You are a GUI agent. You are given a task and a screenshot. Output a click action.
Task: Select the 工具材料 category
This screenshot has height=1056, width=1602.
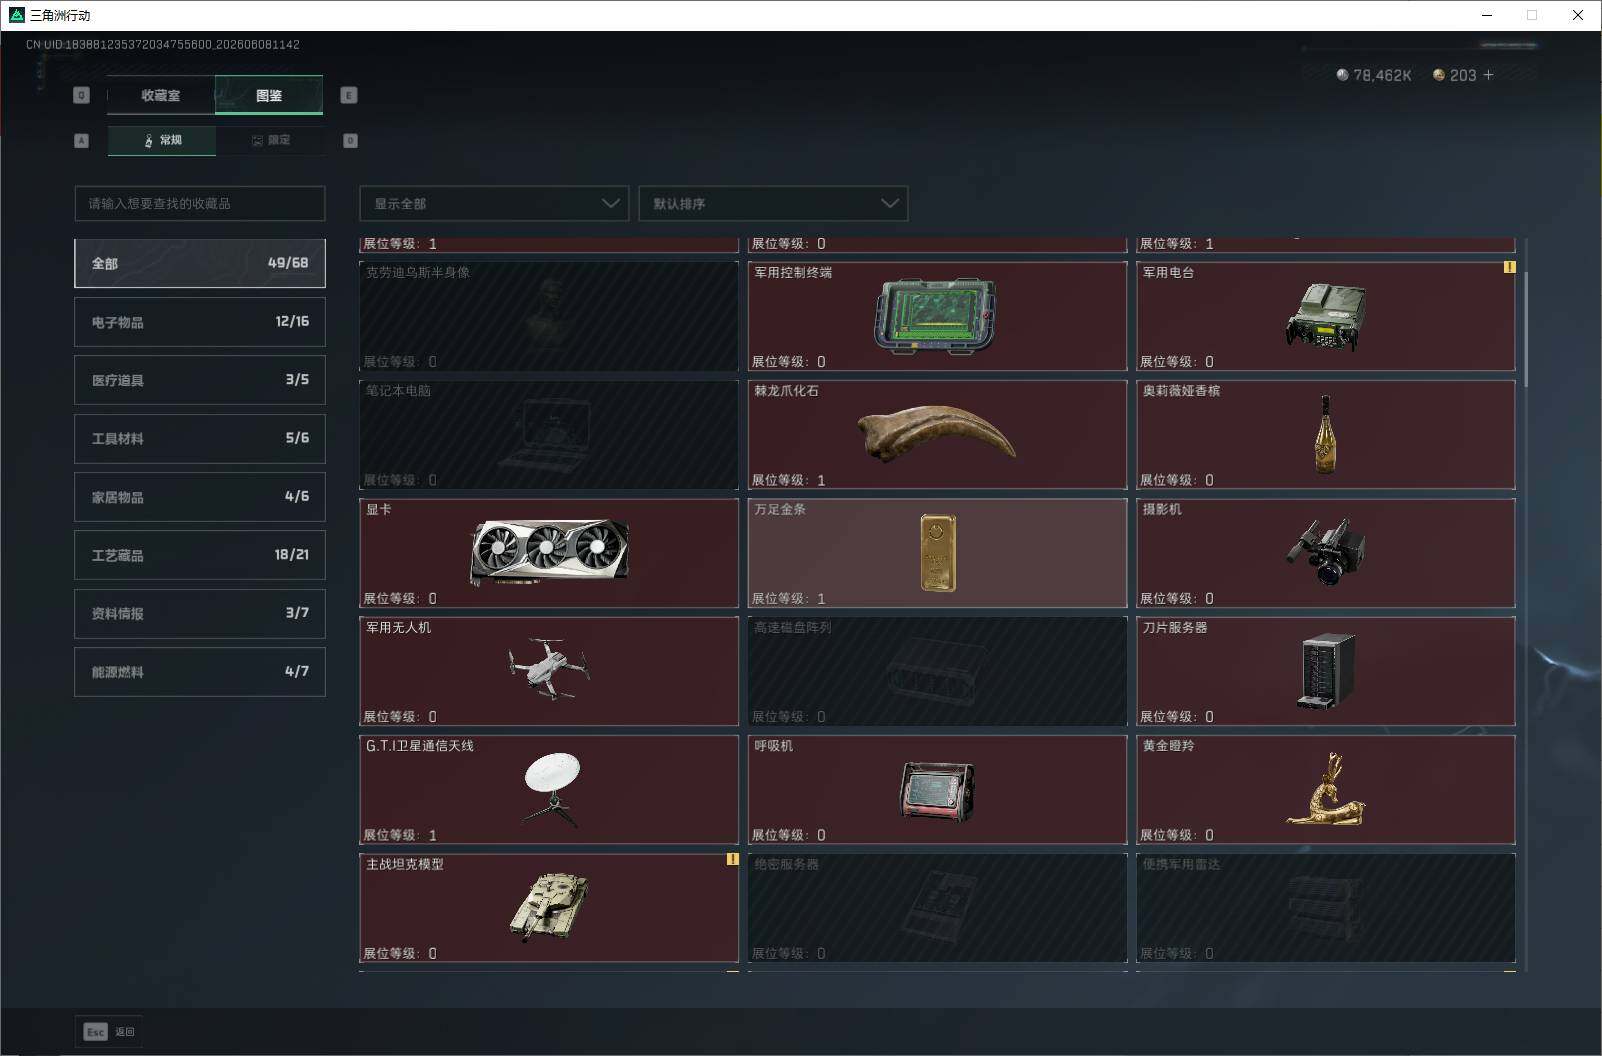(x=200, y=438)
